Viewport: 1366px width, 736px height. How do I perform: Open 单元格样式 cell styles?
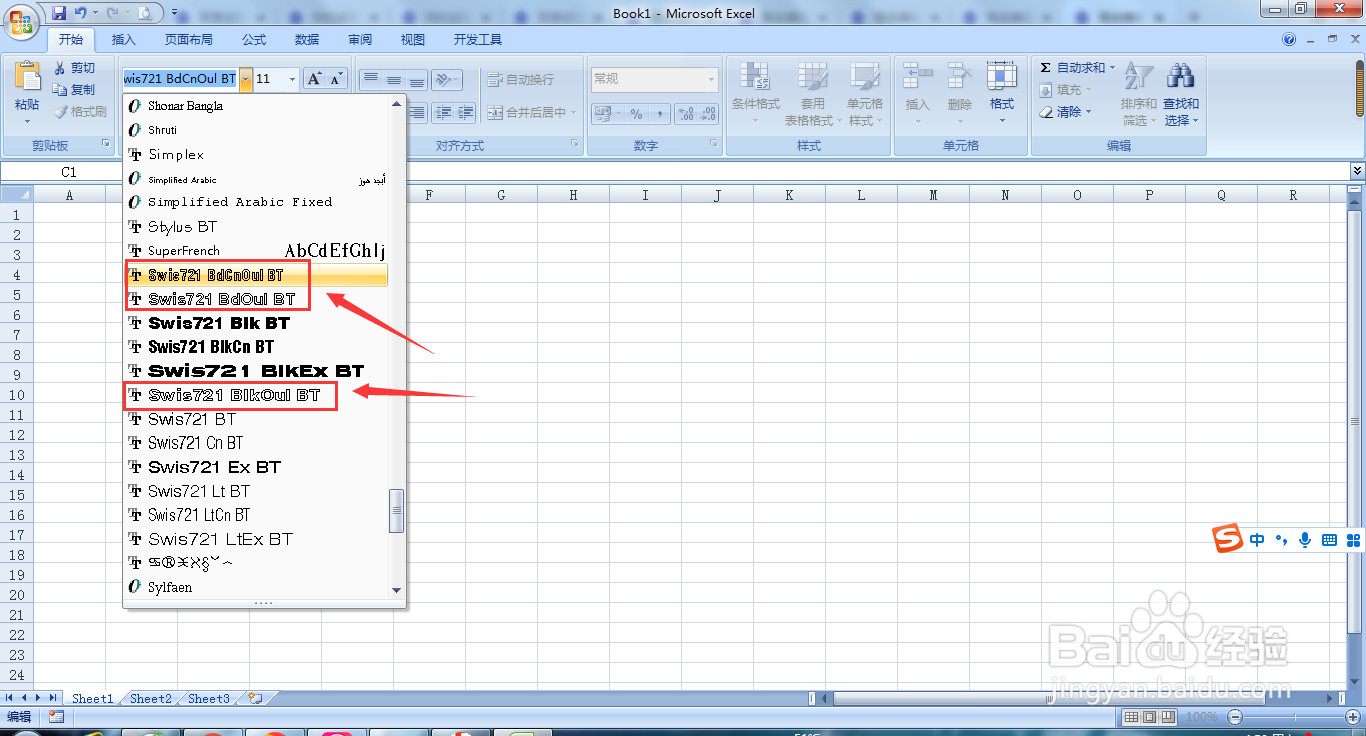click(x=865, y=95)
